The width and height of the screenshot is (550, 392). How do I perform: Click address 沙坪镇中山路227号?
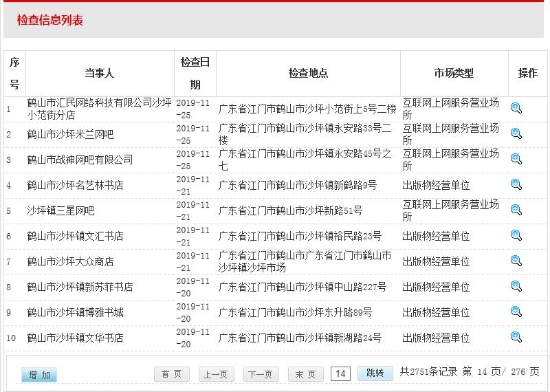[x=302, y=287]
